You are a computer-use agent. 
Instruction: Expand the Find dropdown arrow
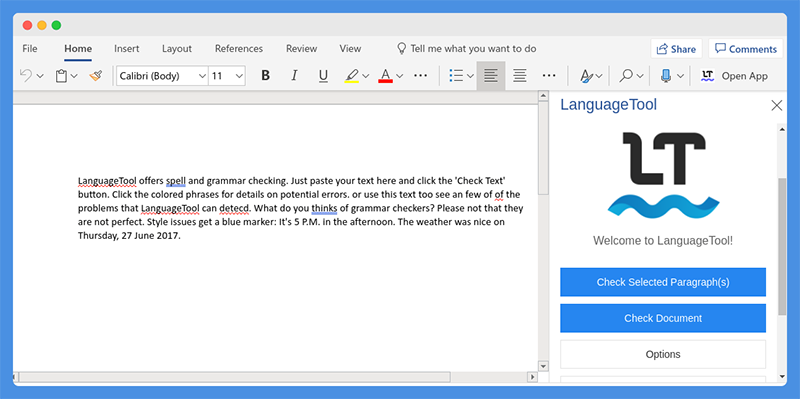pyautogui.click(x=640, y=77)
